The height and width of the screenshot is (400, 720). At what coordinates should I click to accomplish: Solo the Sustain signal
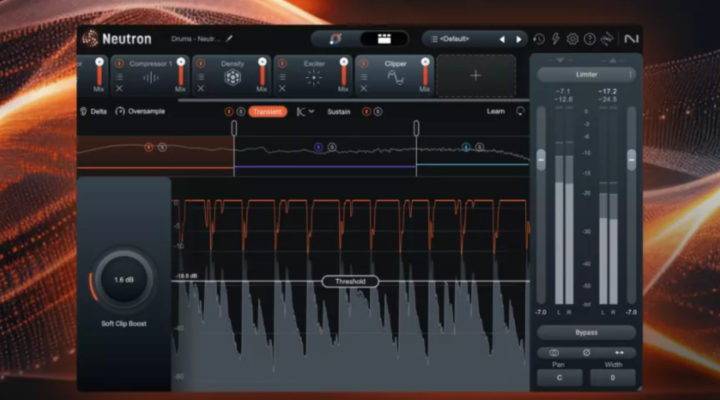377,112
